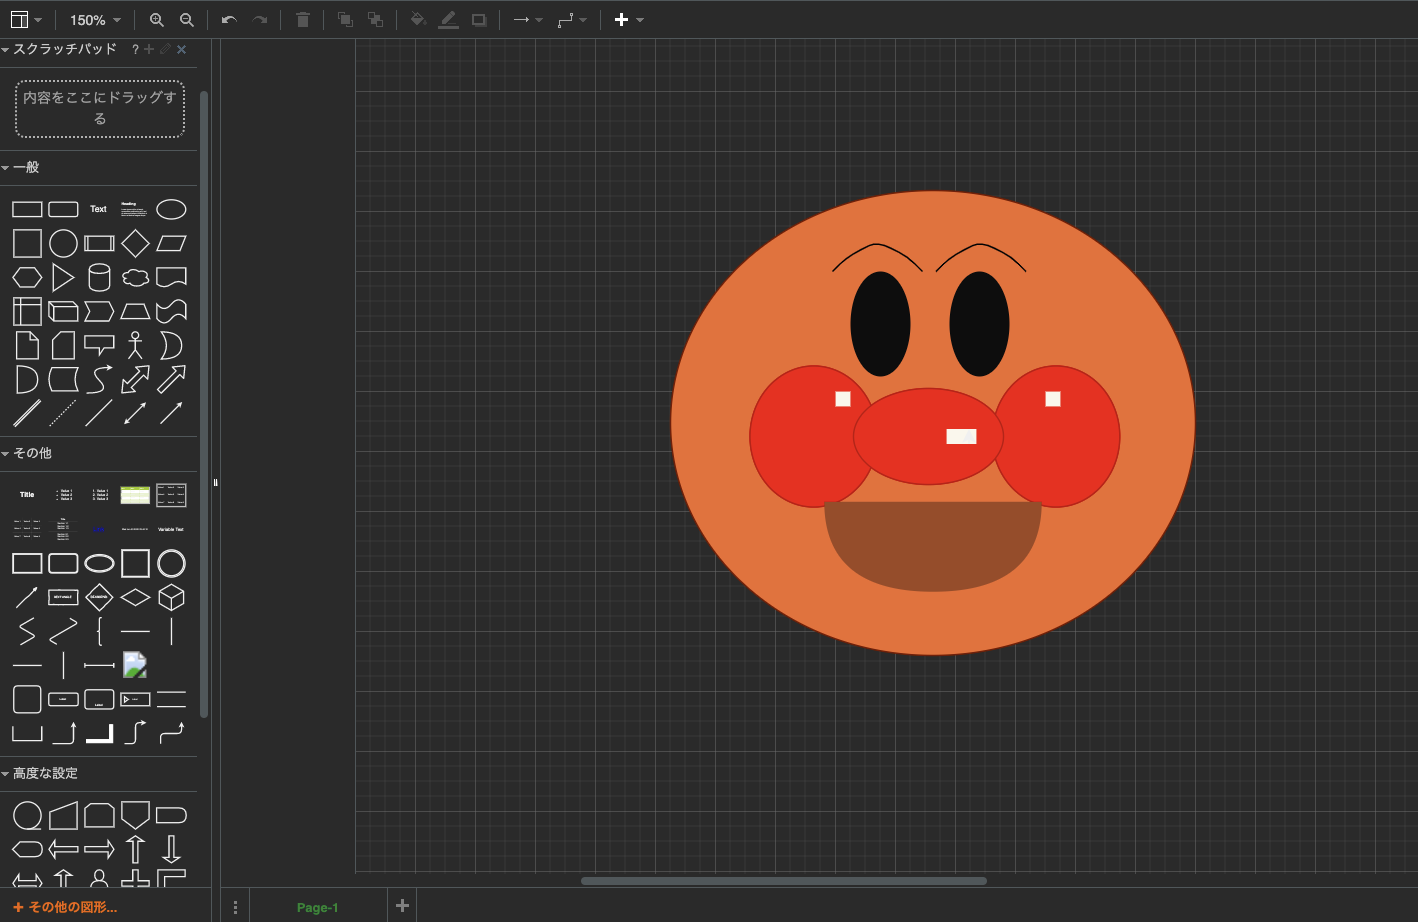Open the waypoints style dropdown

(571, 20)
